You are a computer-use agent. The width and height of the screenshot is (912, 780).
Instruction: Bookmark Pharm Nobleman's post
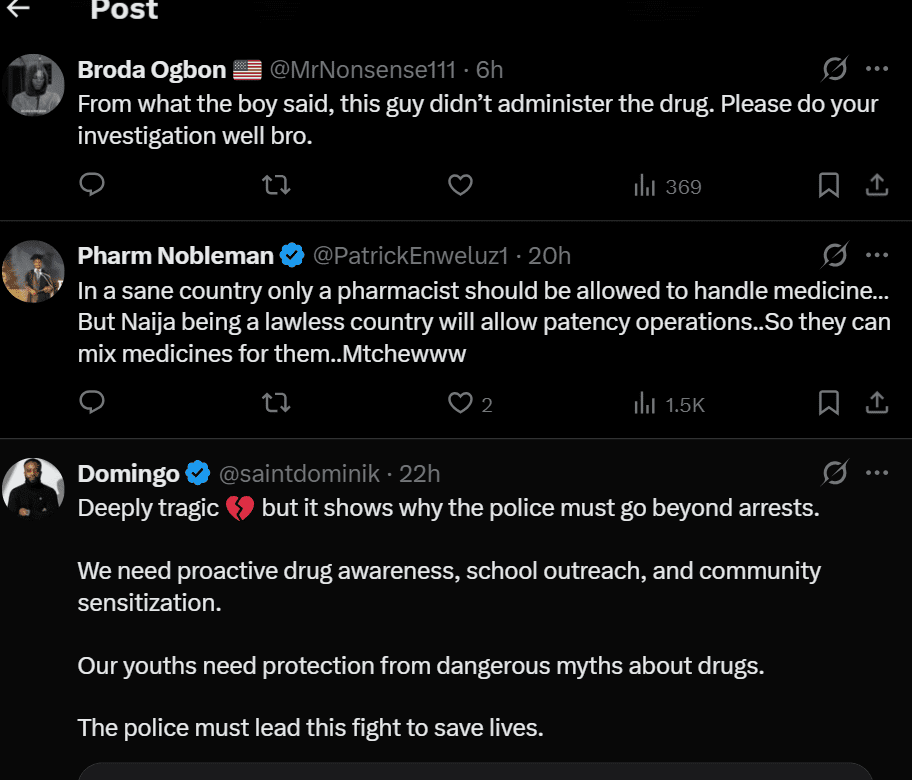point(829,403)
